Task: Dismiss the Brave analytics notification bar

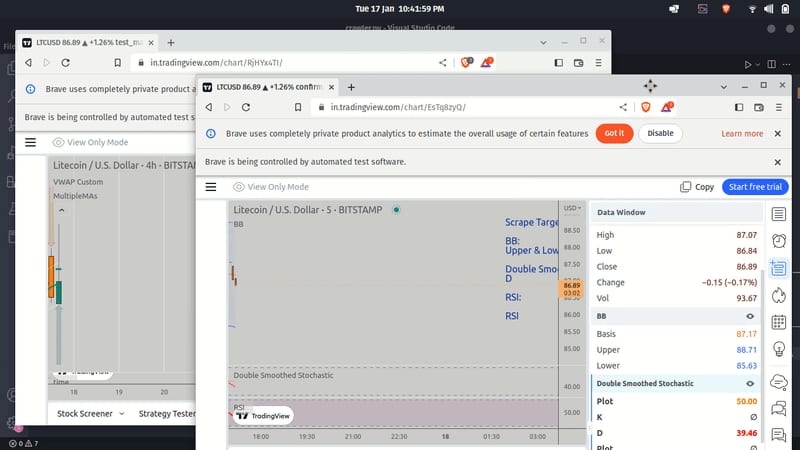Action: 778,134
